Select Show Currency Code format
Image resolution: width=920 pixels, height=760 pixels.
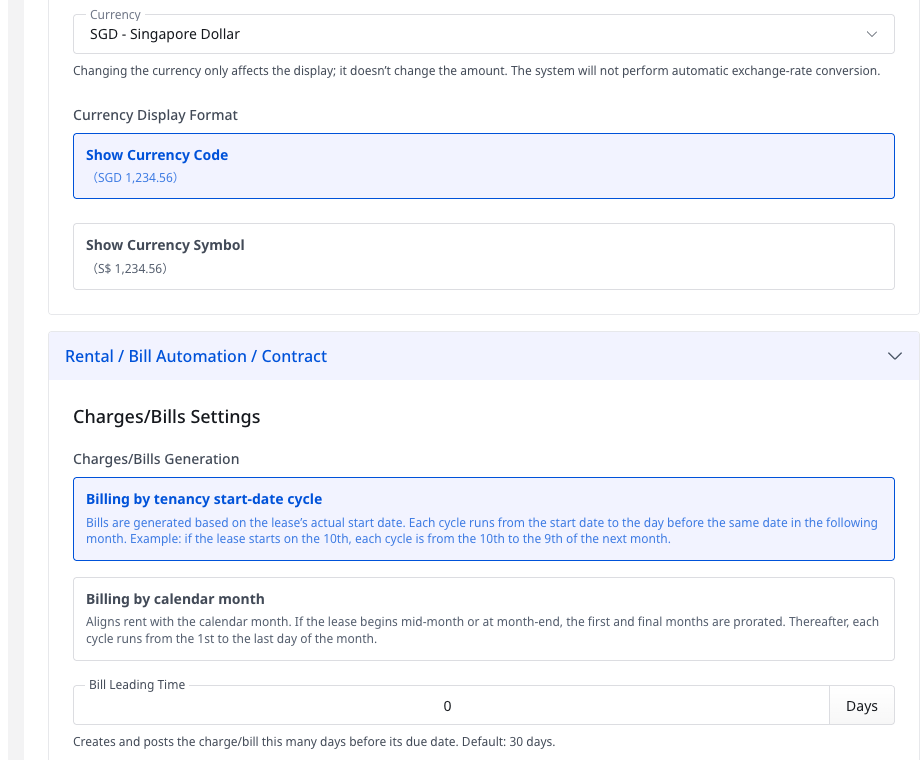click(x=483, y=166)
